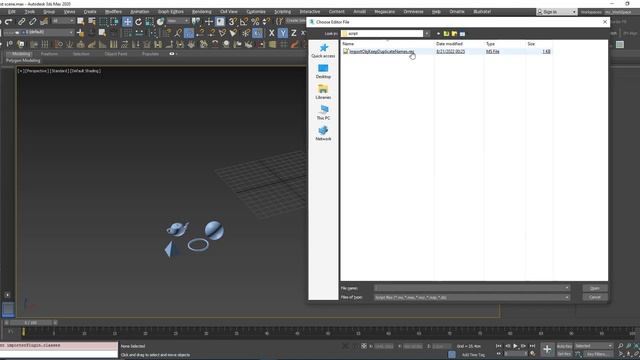
Task: Close the Choose Editor File dialog
Action: pyautogui.click(x=605, y=22)
